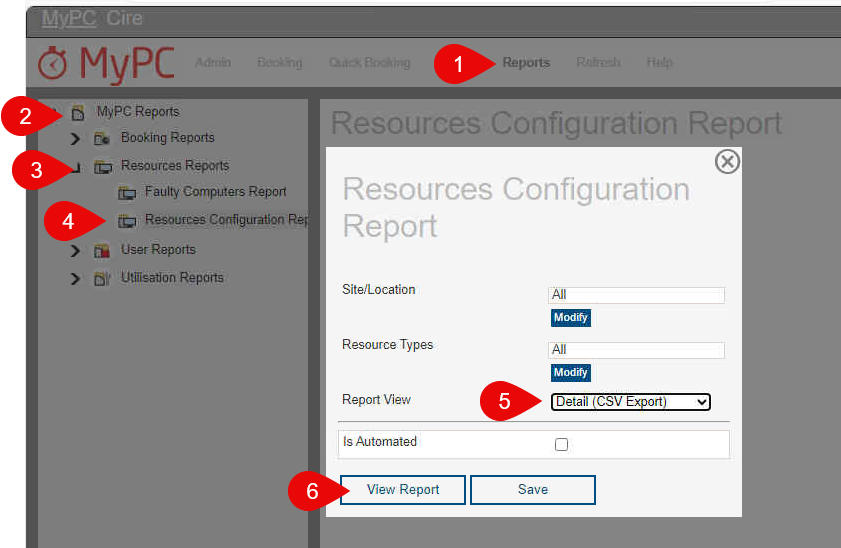This screenshot has width=841, height=548.
Task: Click the View Report button
Action: point(403,489)
